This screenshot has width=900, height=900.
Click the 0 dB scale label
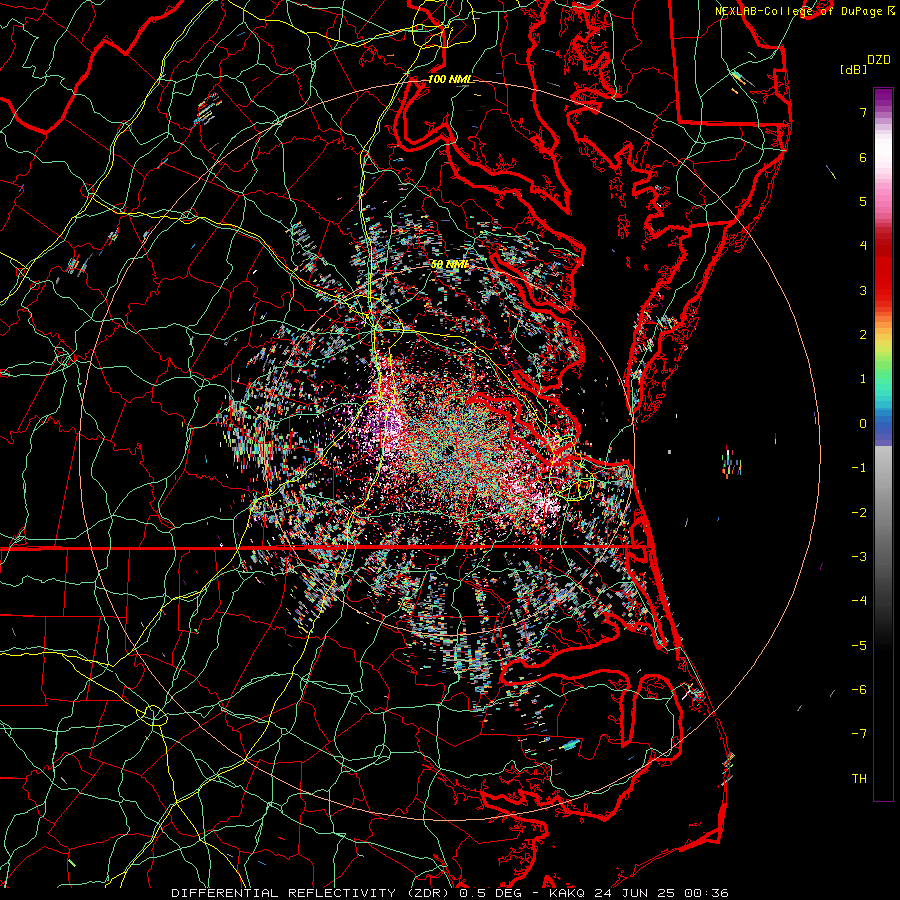coord(863,424)
